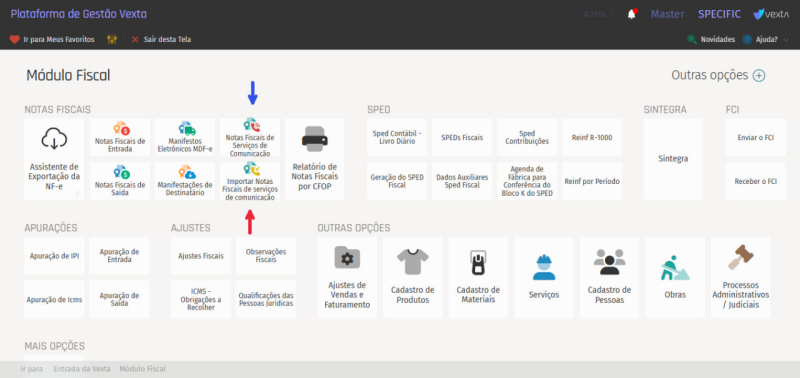Open Agenda de Fábrica Bloco K
800x378 pixels.
point(527,181)
